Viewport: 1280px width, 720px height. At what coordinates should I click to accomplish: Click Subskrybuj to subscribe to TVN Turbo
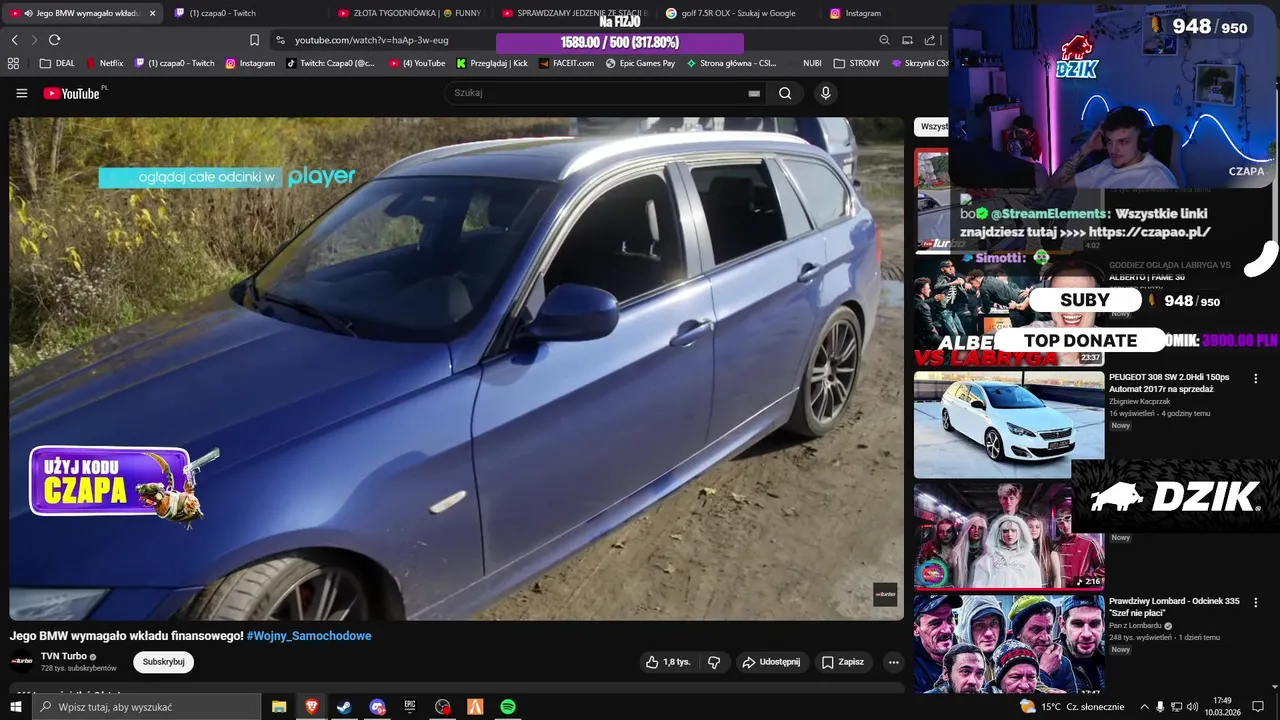tap(163, 662)
